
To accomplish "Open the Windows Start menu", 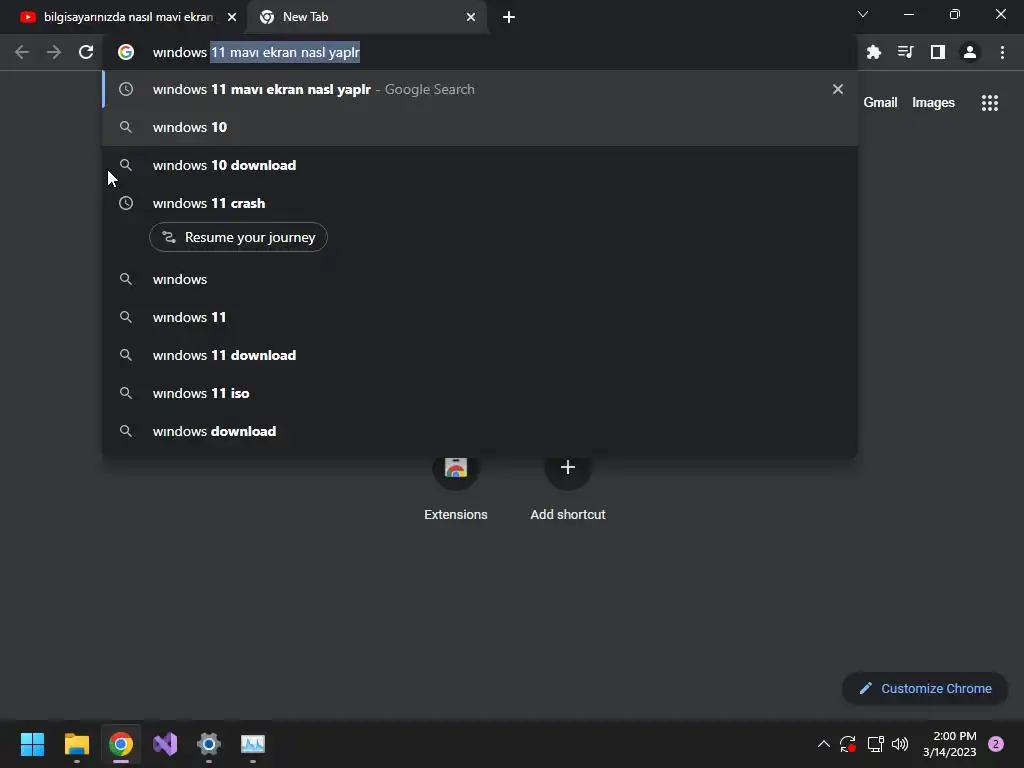I will [x=32, y=744].
